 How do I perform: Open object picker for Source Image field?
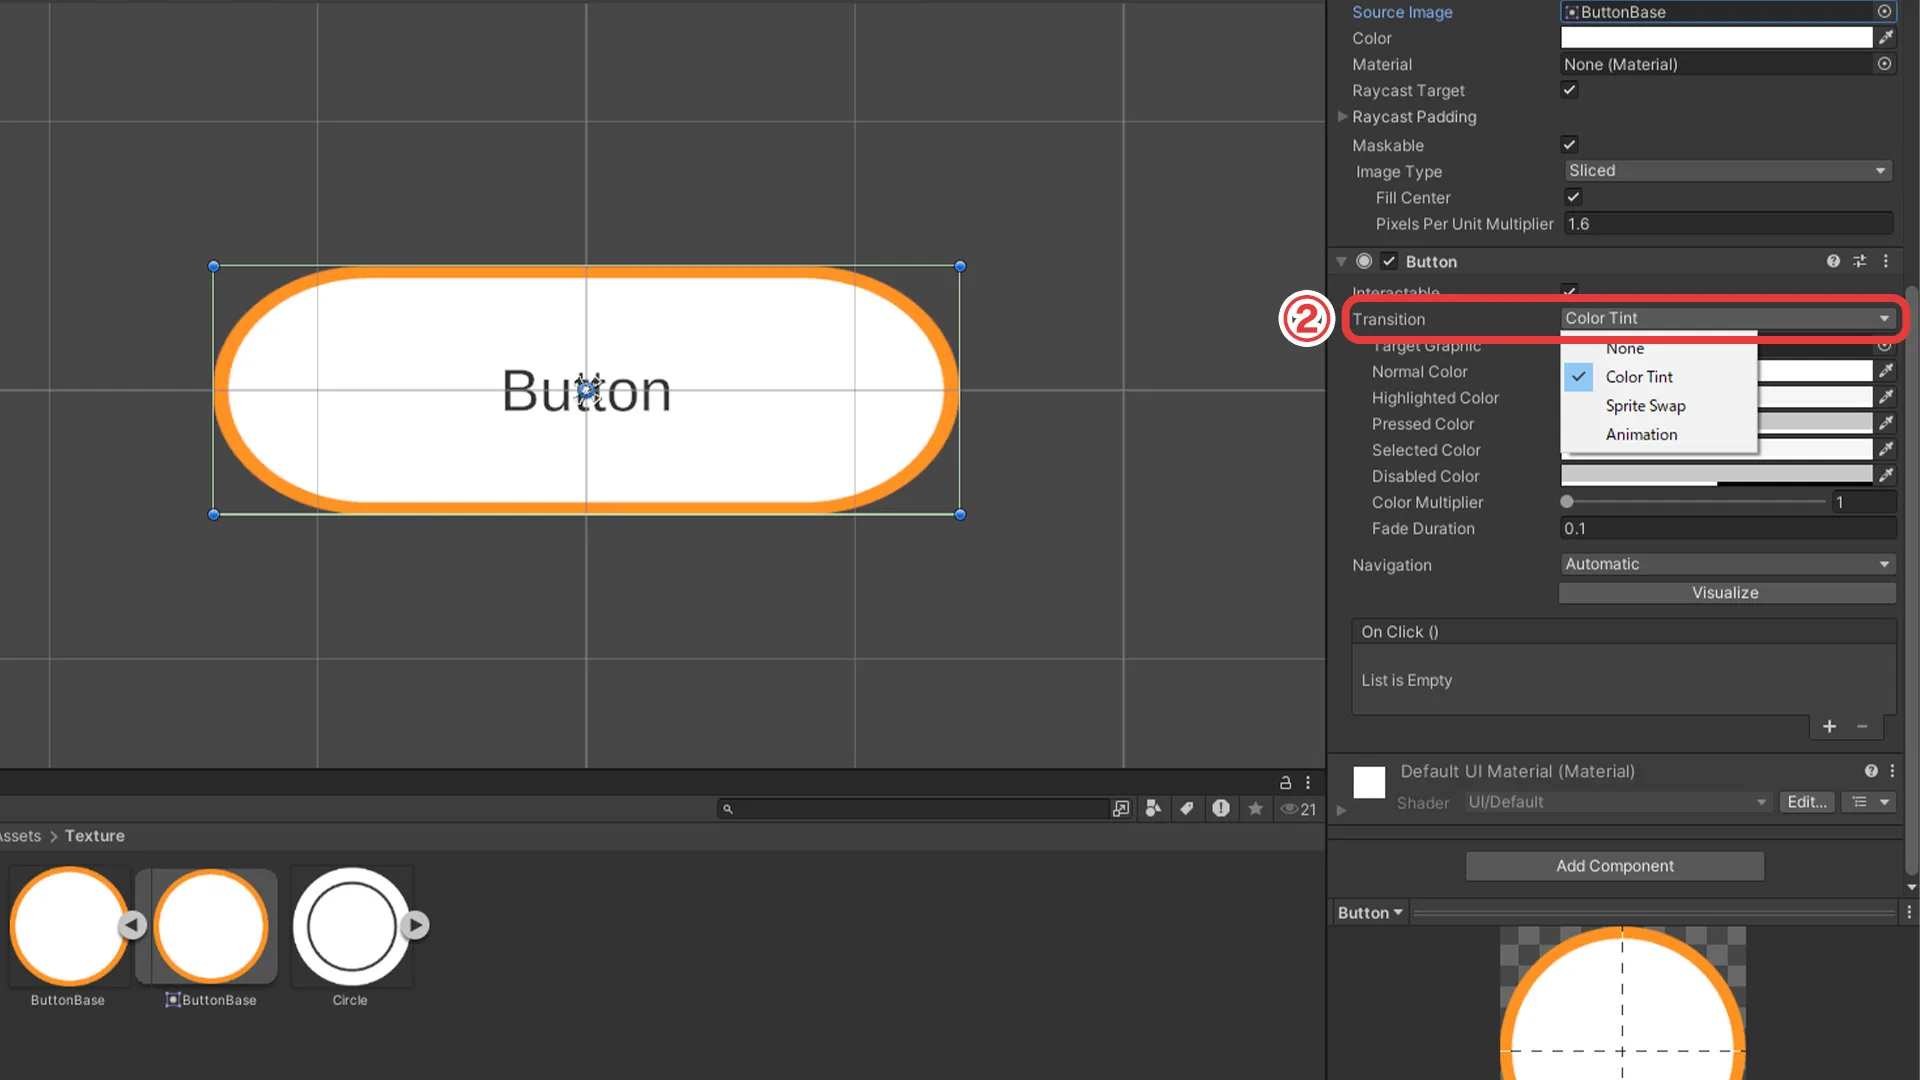tap(1884, 12)
